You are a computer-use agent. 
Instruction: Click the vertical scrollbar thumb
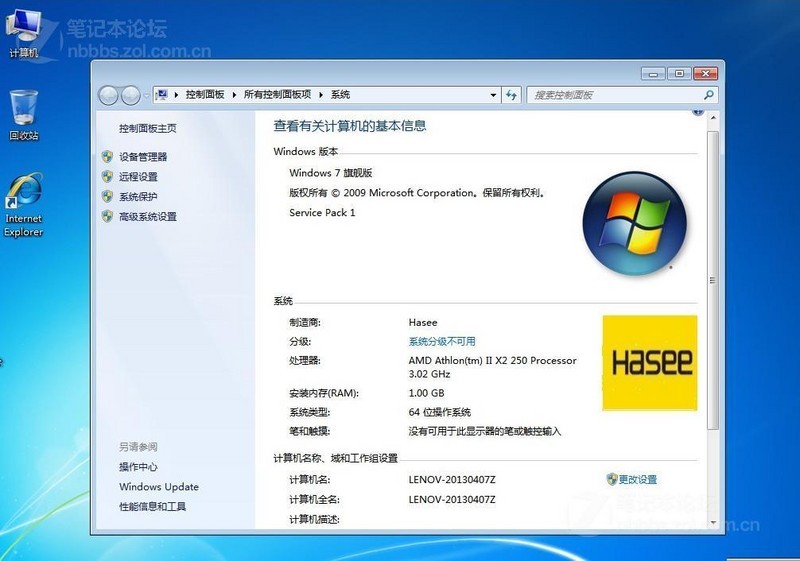pyautogui.click(x=713, y=280)
